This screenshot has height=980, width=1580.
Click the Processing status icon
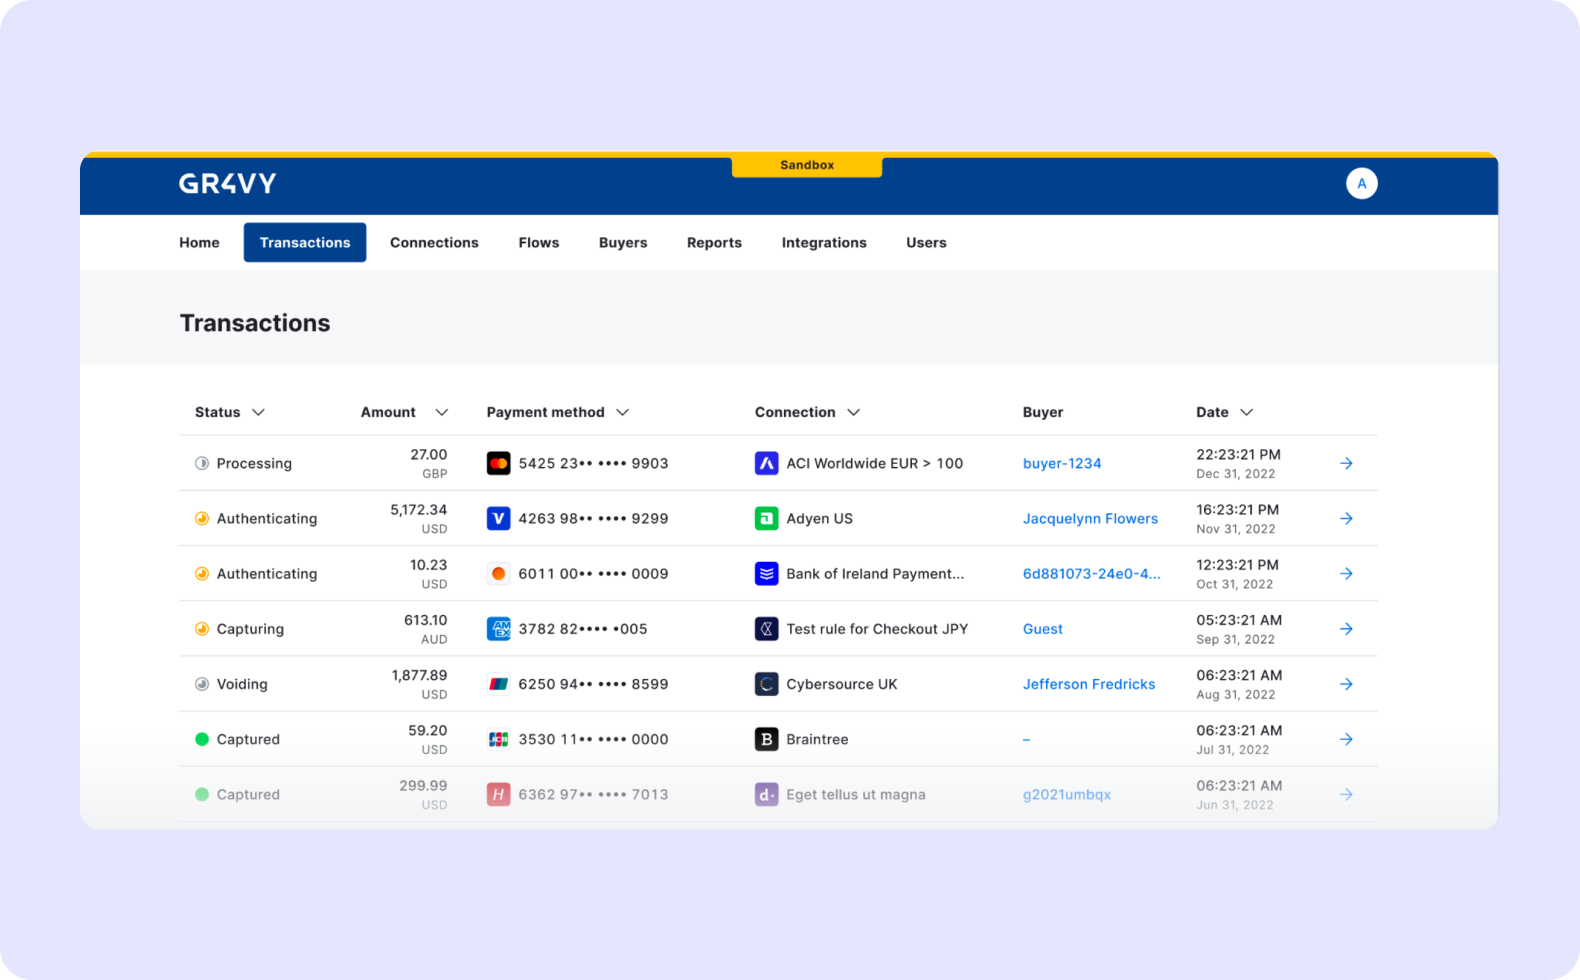coord(202,463)
